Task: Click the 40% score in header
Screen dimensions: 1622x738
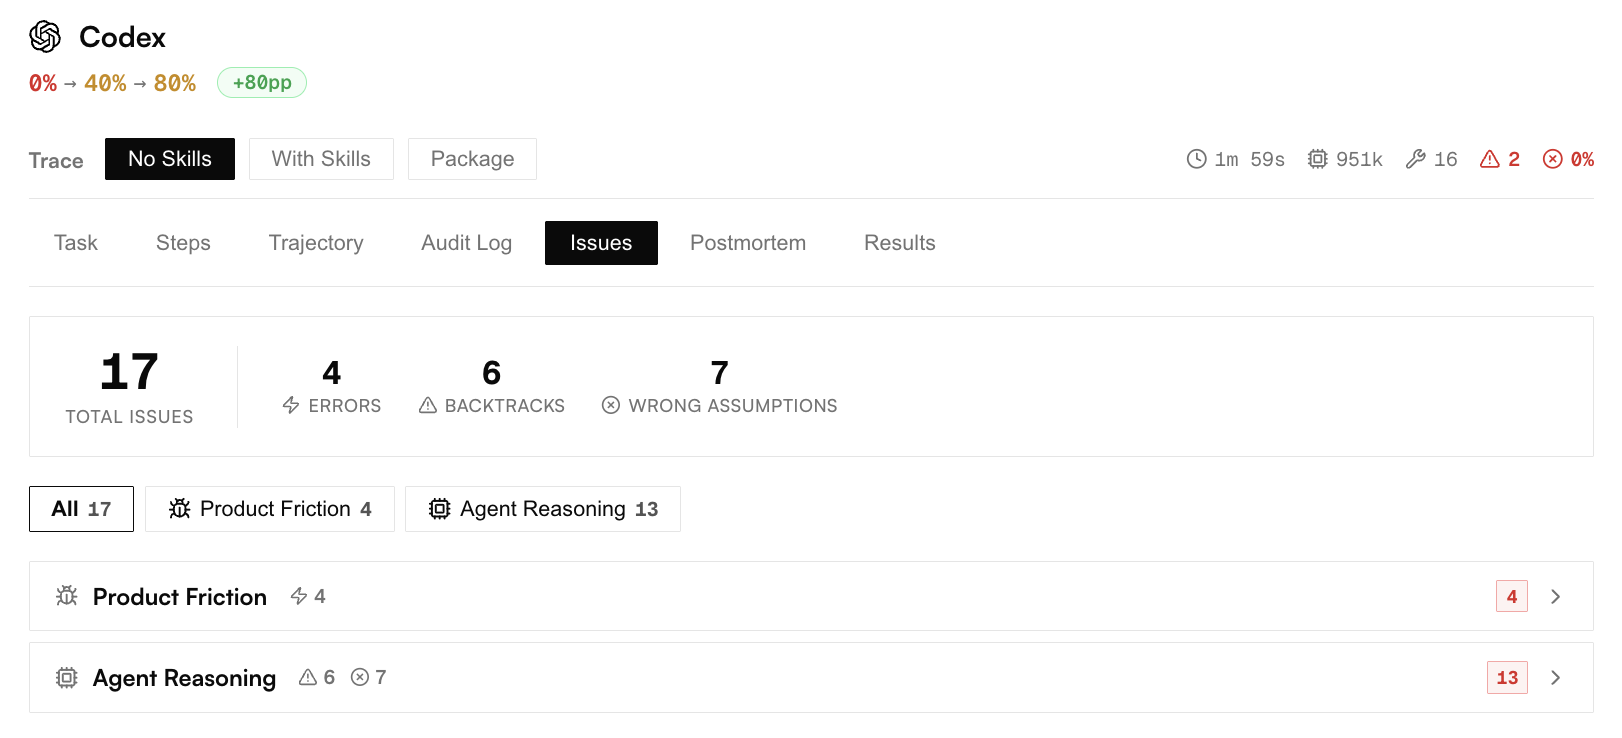Action: click(105, 83)
